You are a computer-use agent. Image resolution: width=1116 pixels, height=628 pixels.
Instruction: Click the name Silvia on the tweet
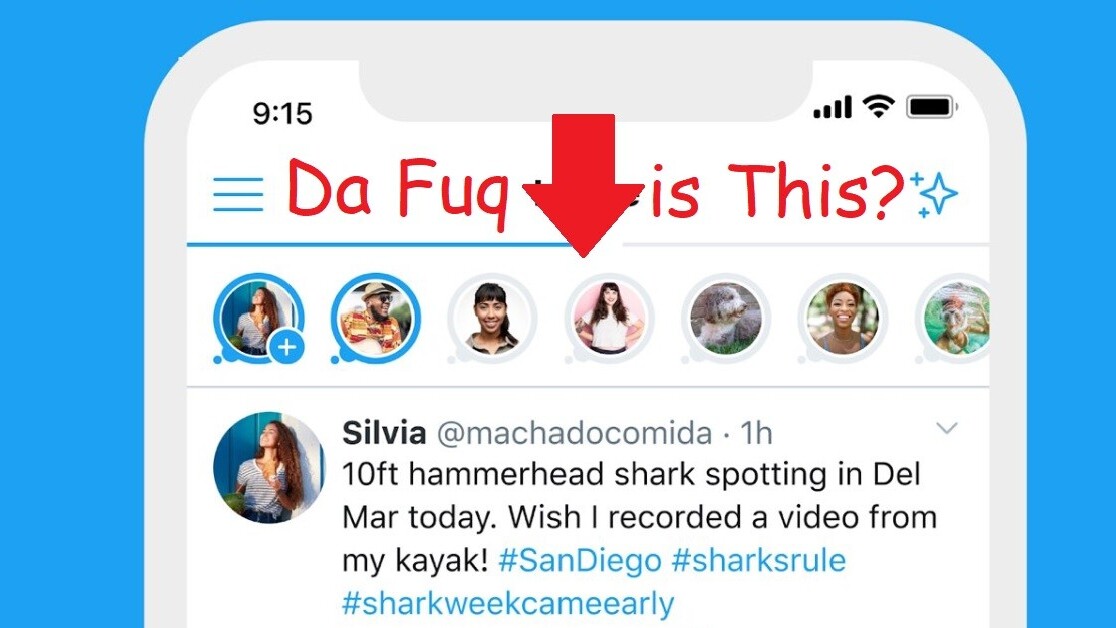click(x=384, y=433)
